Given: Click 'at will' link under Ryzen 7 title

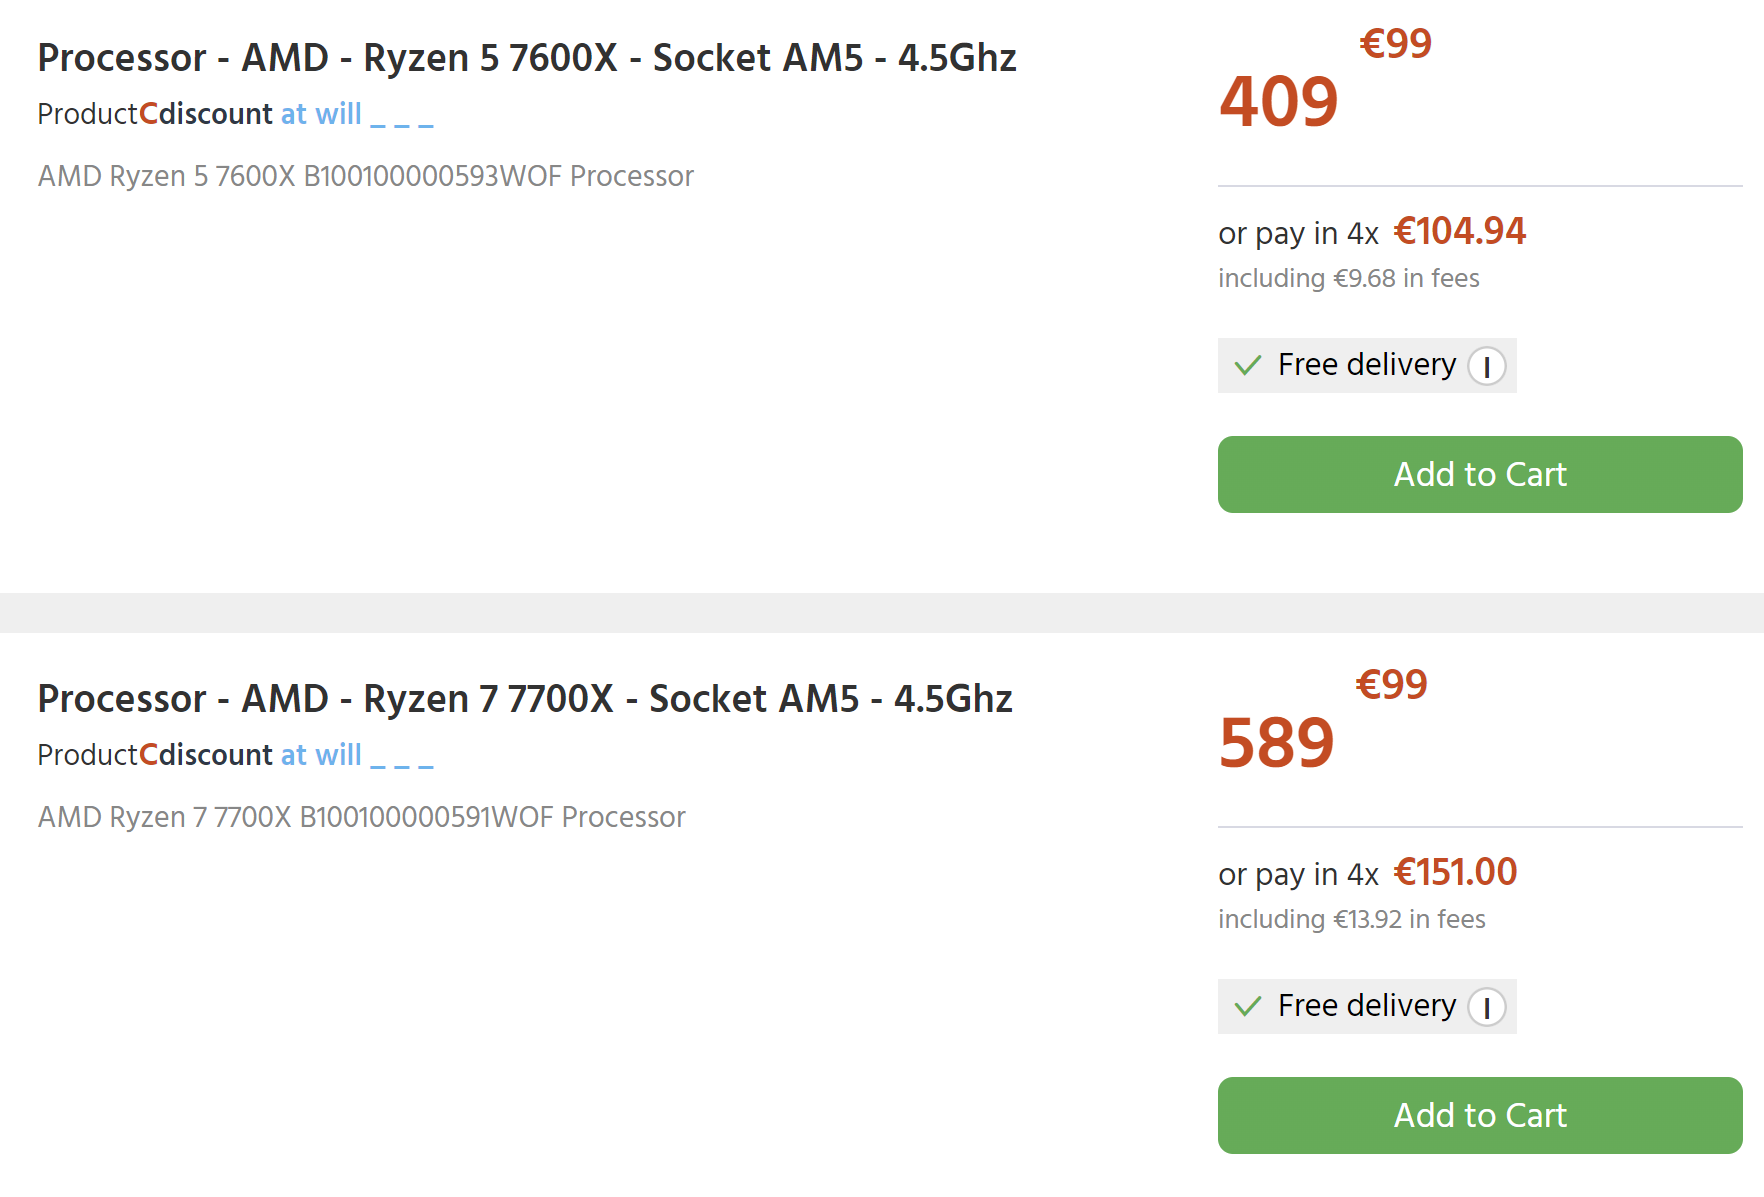Looking at the screenshot, I should pos(321,755).
